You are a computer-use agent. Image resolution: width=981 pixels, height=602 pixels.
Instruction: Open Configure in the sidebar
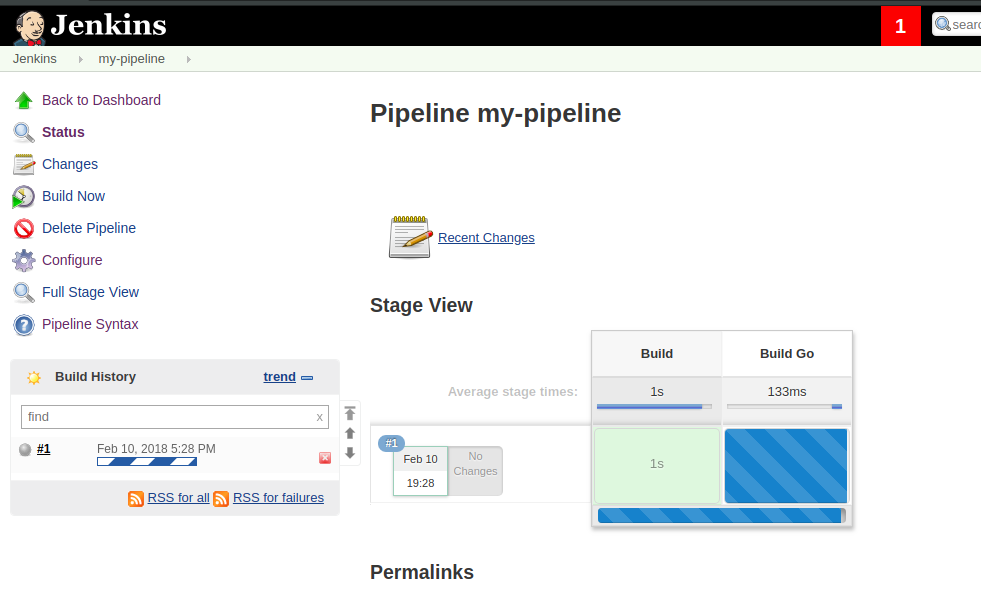[72, 260]
